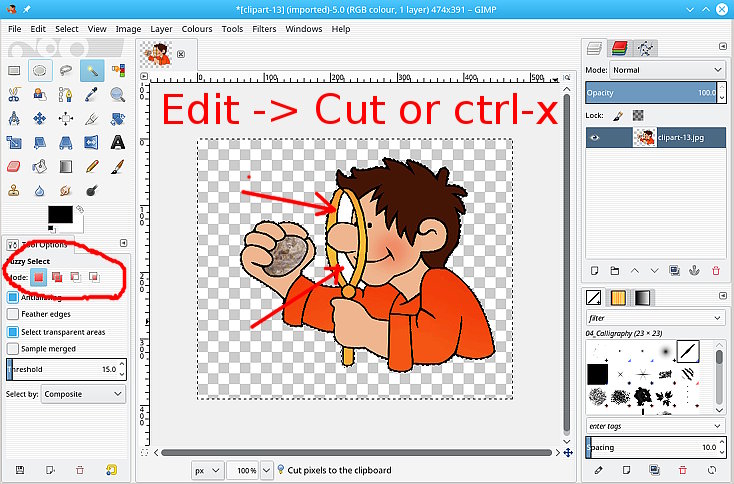
Task: Enable the Feather edges checkbox
Action: click(x=13, y=314)
